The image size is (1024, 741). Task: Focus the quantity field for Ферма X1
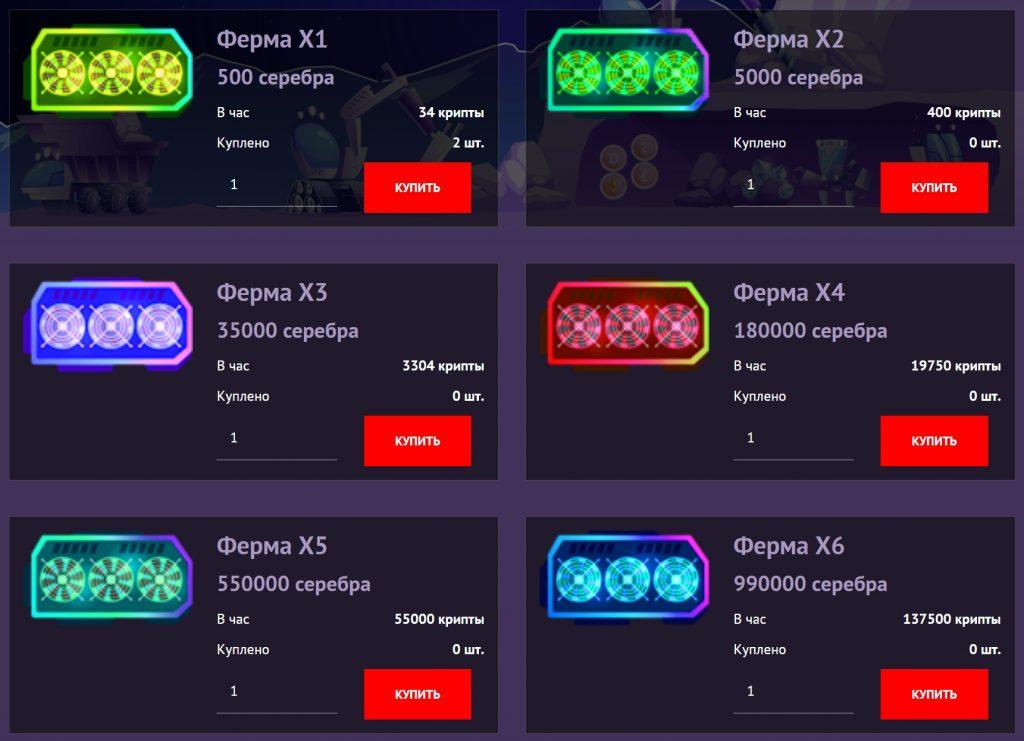(x=277, y=186)
